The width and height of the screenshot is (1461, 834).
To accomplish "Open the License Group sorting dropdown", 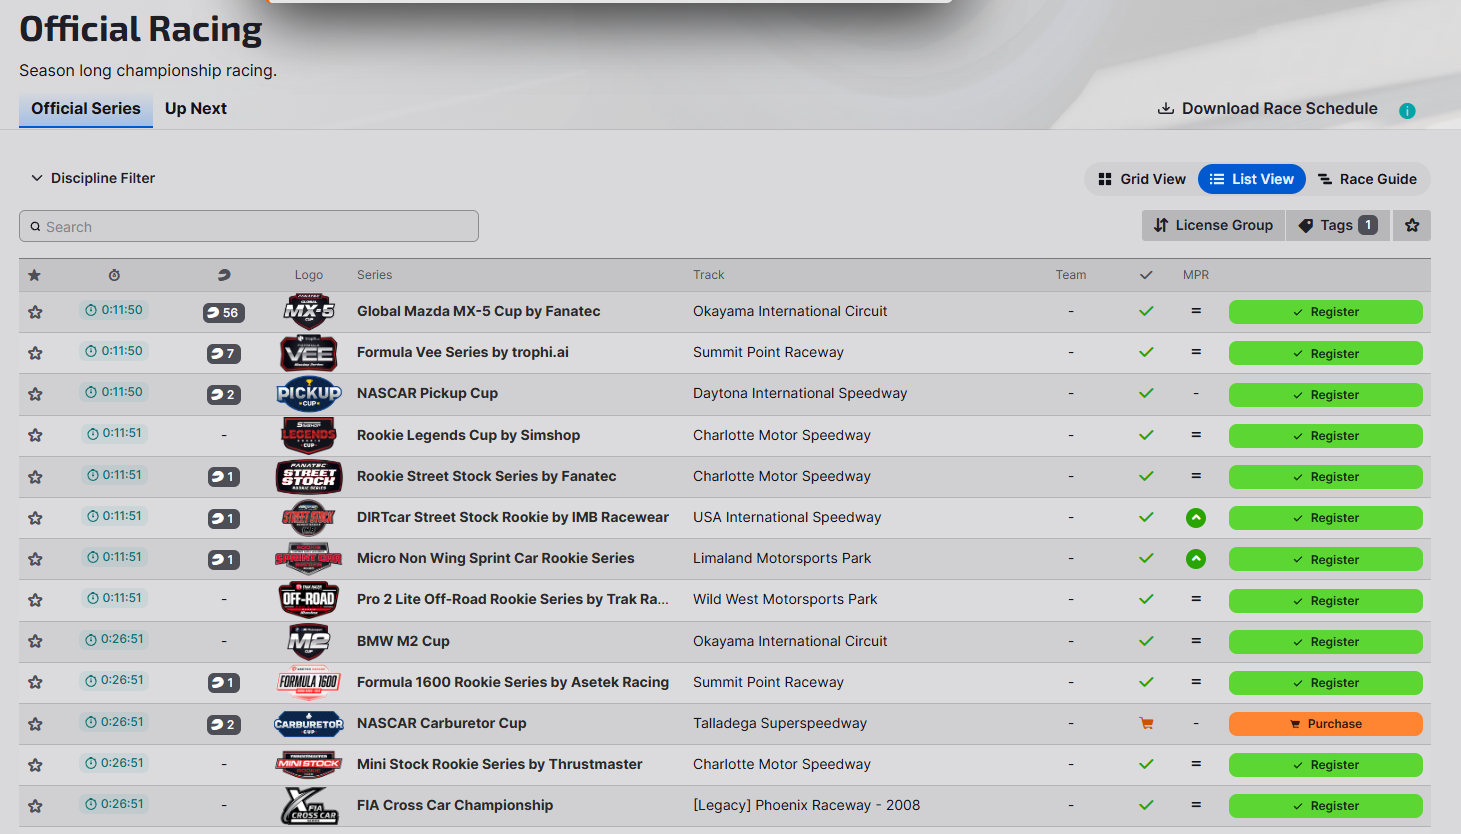I will tap(1213, 226).
